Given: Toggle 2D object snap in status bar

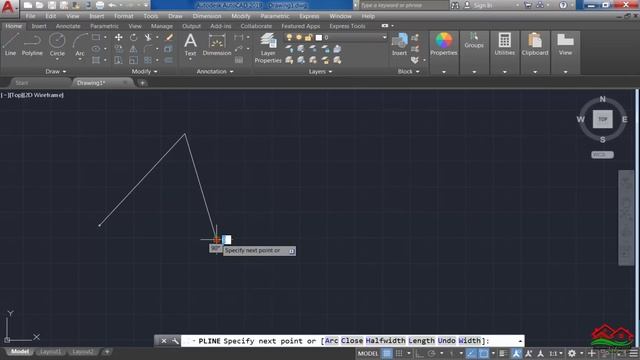Looking at the screenshot, I should (484, 353).
